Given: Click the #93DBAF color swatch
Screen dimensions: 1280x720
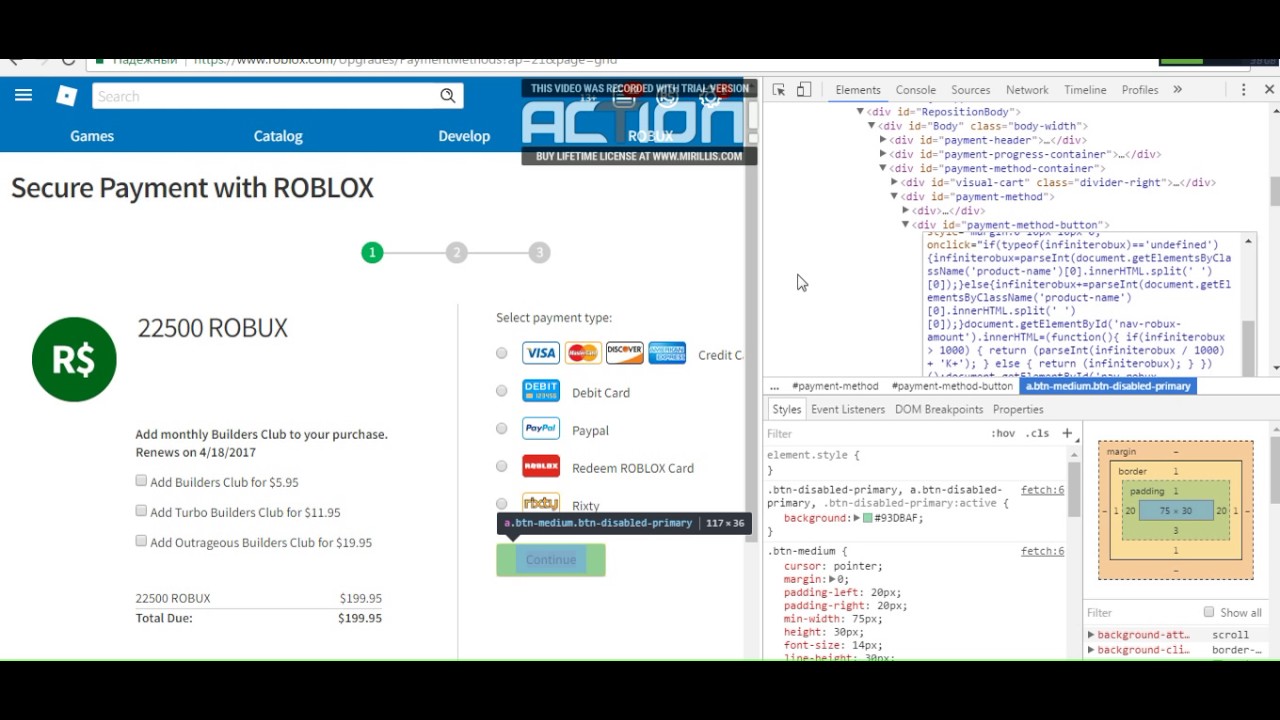Looking at the screenshot, I should click(x=868, y=519).
